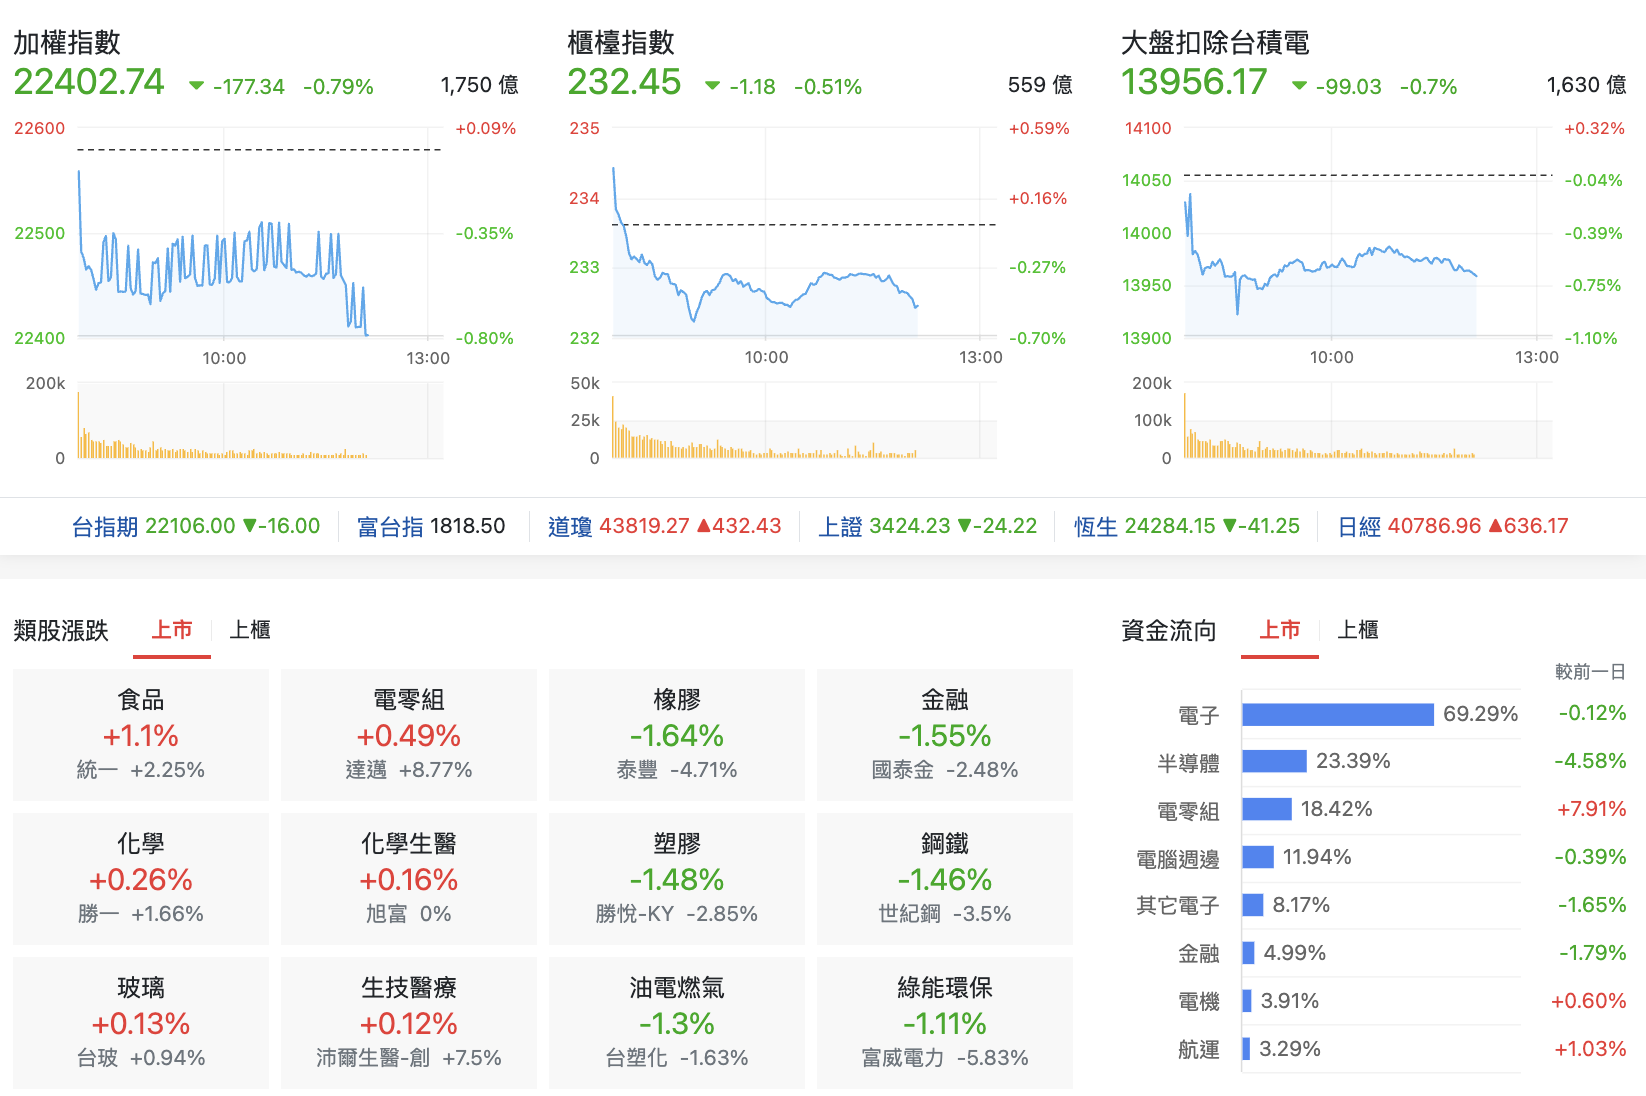This screenshot has width=1646, height=1096.
Task: Open the 化學 sector card
Action: [x=141, y=879]
